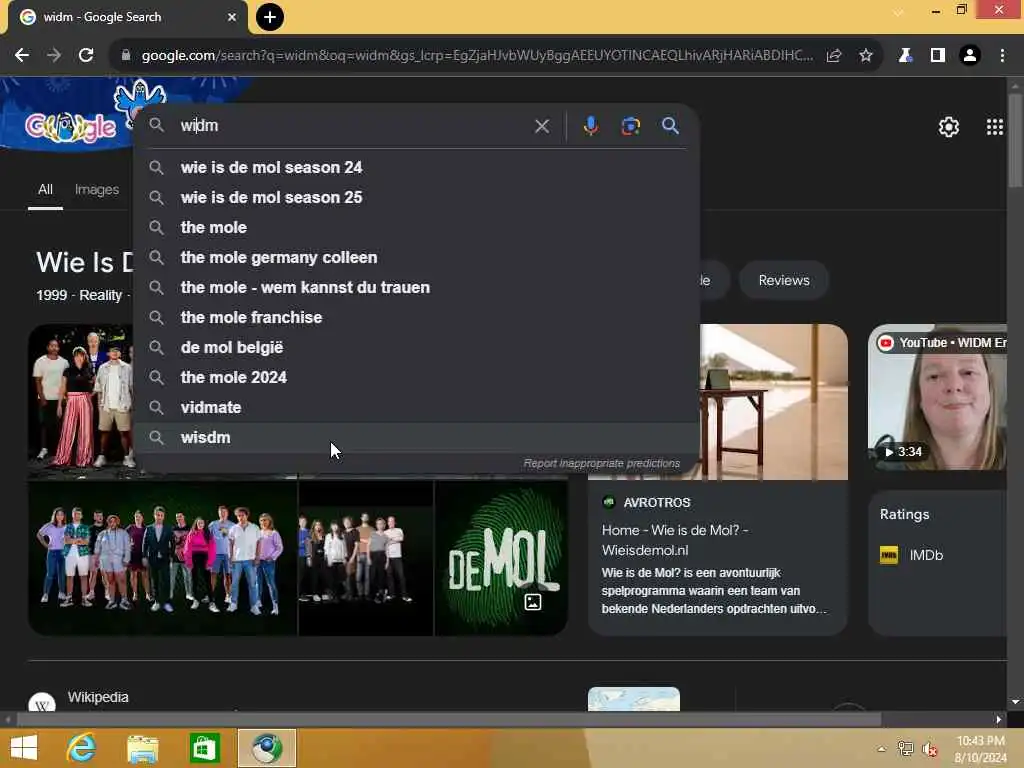Start voice search with the microphone

pos(590,125)
